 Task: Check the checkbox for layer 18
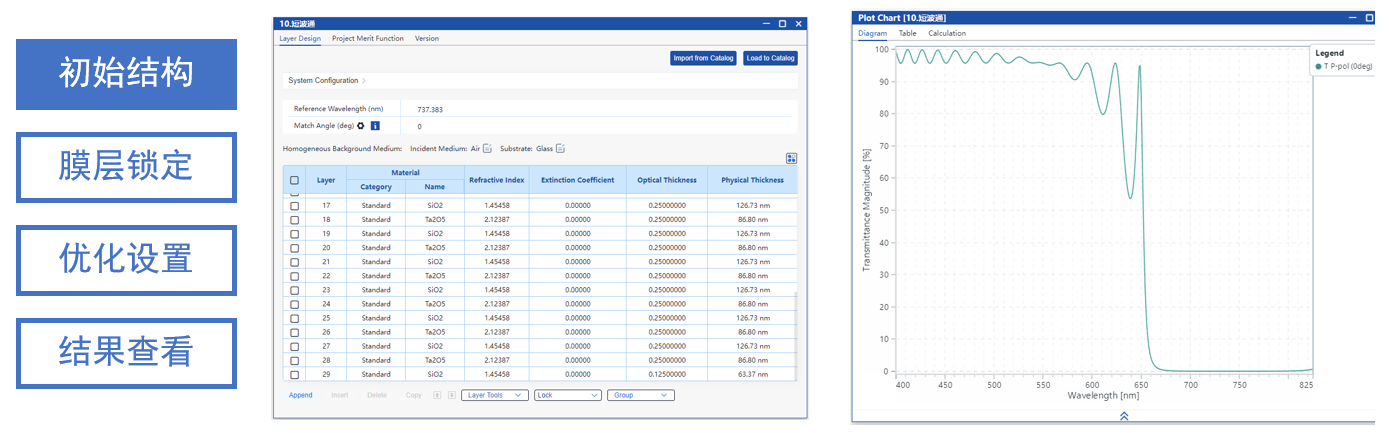pyautogui.click(x=294, y=220)
